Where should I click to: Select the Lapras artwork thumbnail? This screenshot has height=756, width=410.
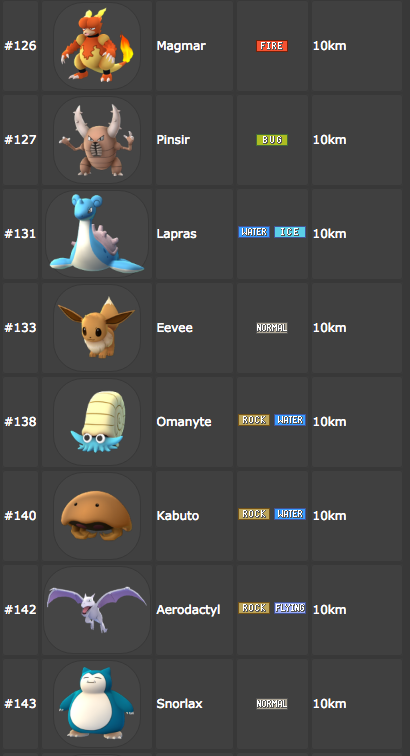[96, 234]
